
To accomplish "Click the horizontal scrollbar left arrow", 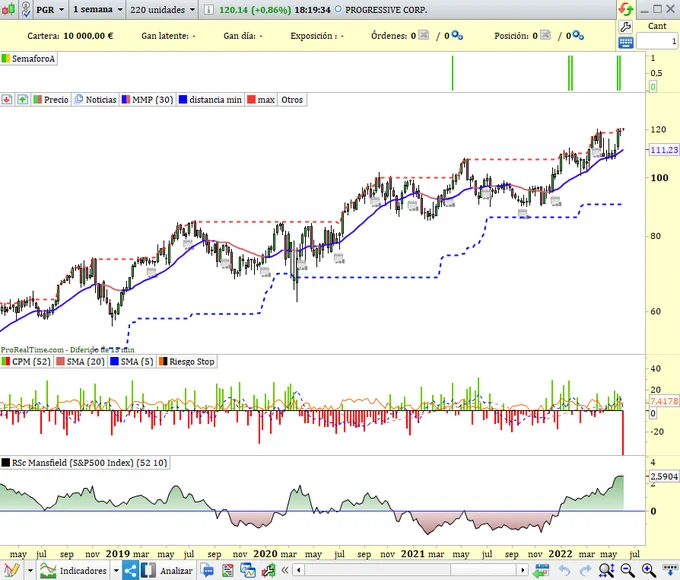I will (298, 570).
